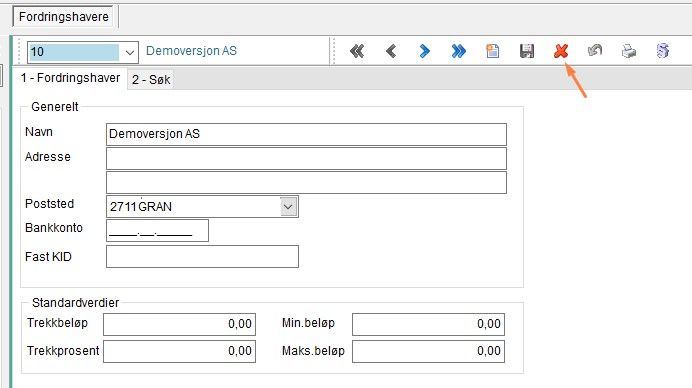Click the second Adresse input line
Image resolution: width=692 pixels, height=388 pixels.
coord(306,182)
